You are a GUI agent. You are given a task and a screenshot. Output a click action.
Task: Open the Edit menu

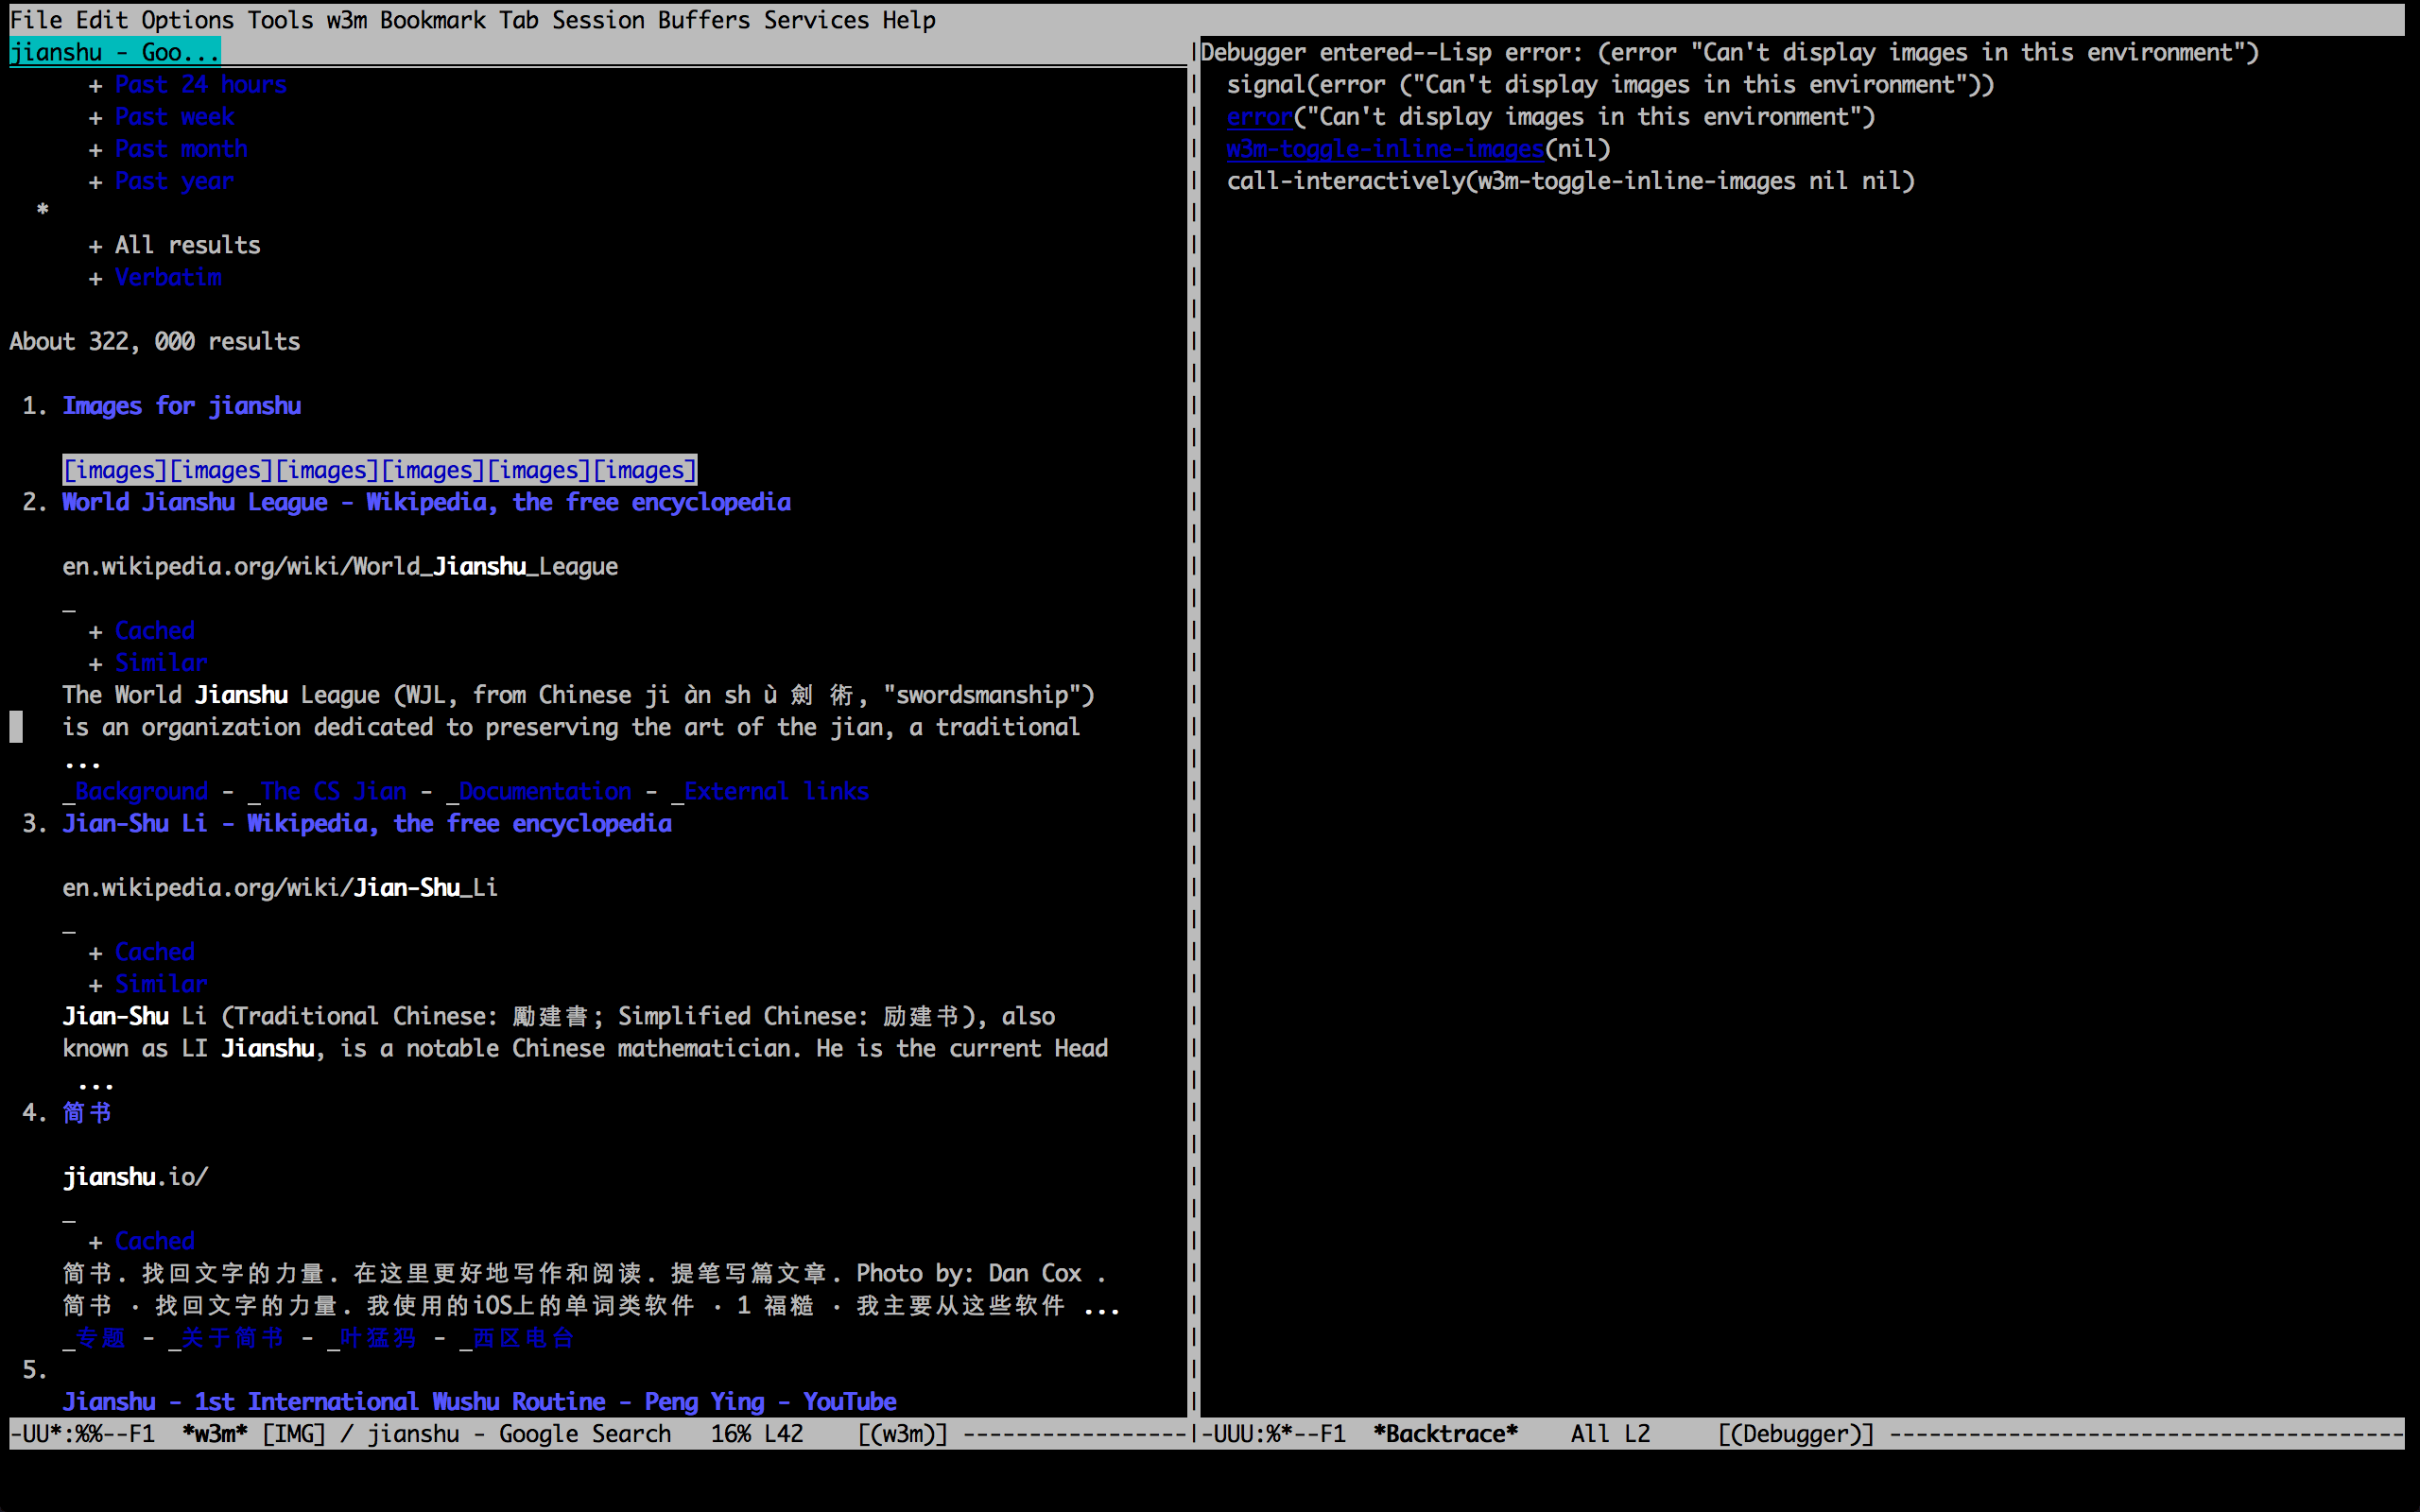[x=102, y=20]
